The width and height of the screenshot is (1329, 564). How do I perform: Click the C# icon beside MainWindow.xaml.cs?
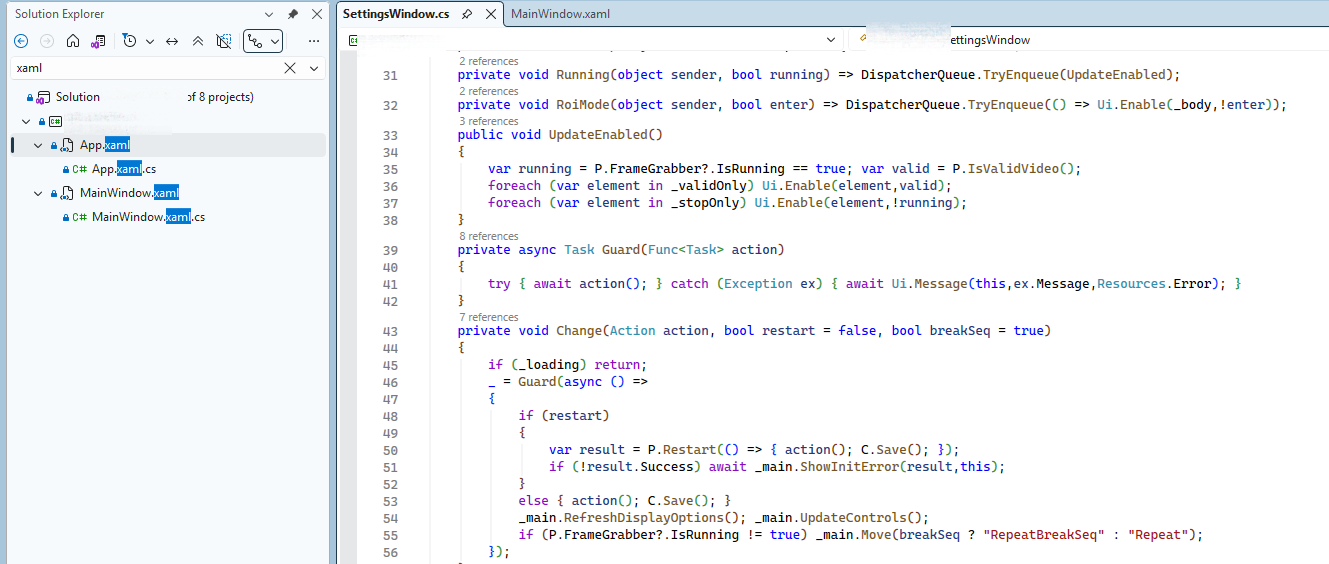[x=79, y=217]
